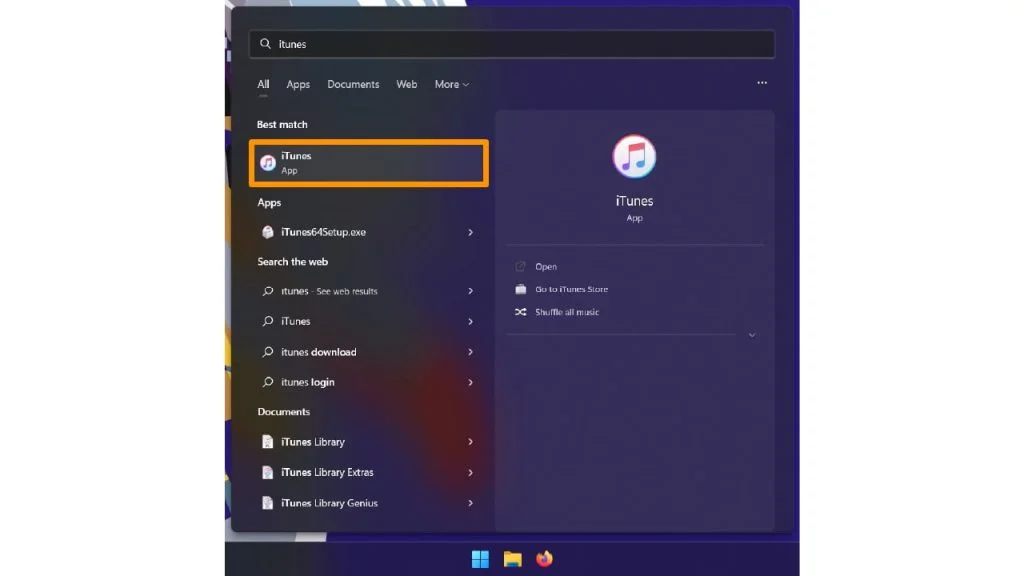Launch Firefox from the taskbar
Viewport: 1024px width, 576px height.
coord(544,559)
